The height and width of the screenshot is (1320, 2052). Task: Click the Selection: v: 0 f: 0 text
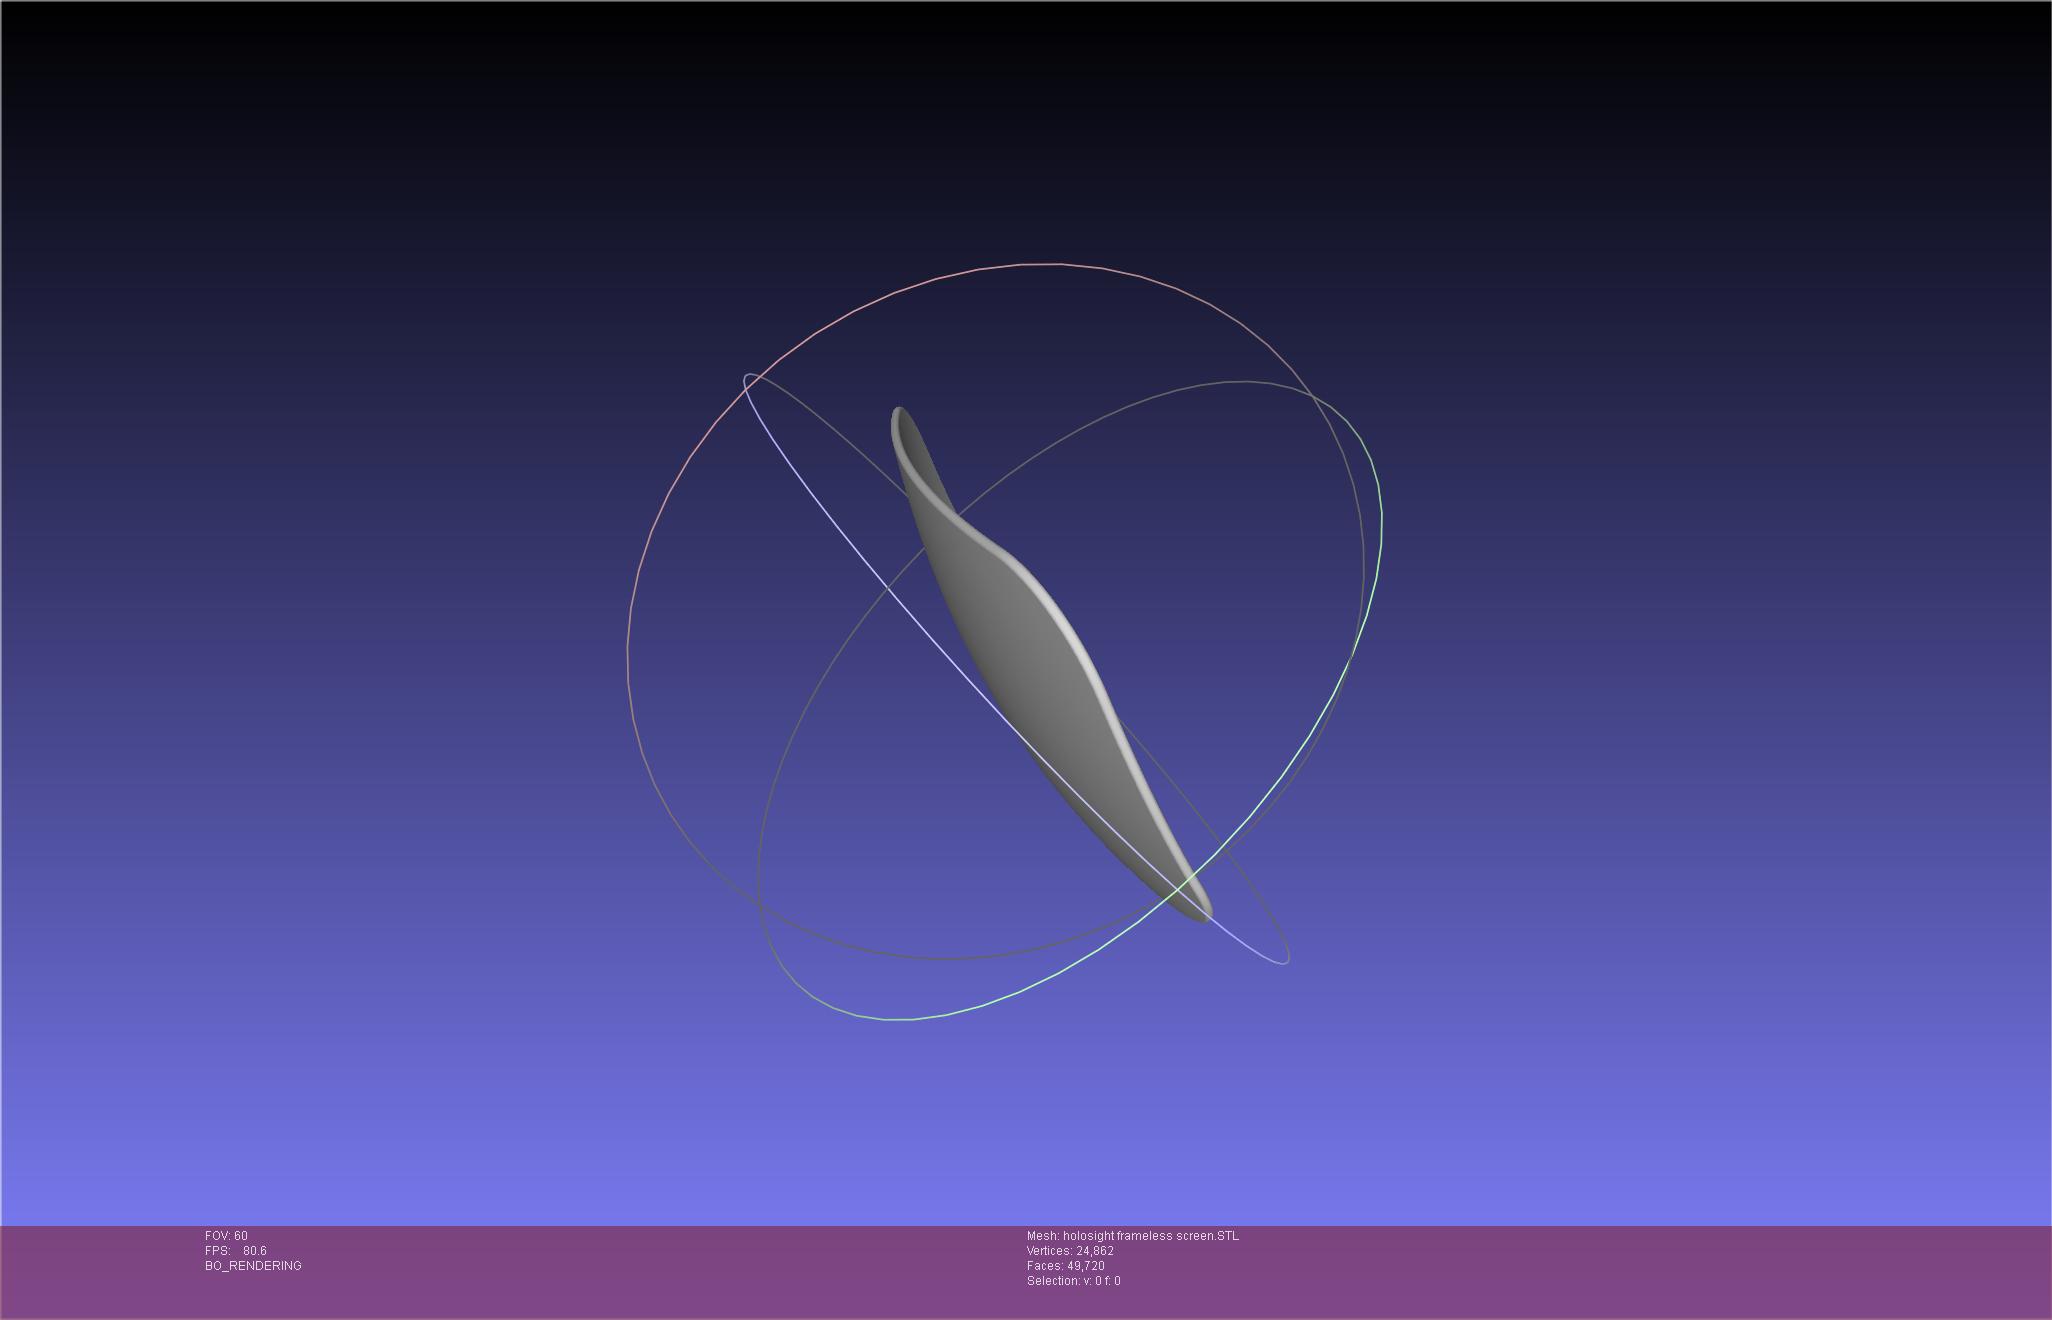point(1073,1281)
